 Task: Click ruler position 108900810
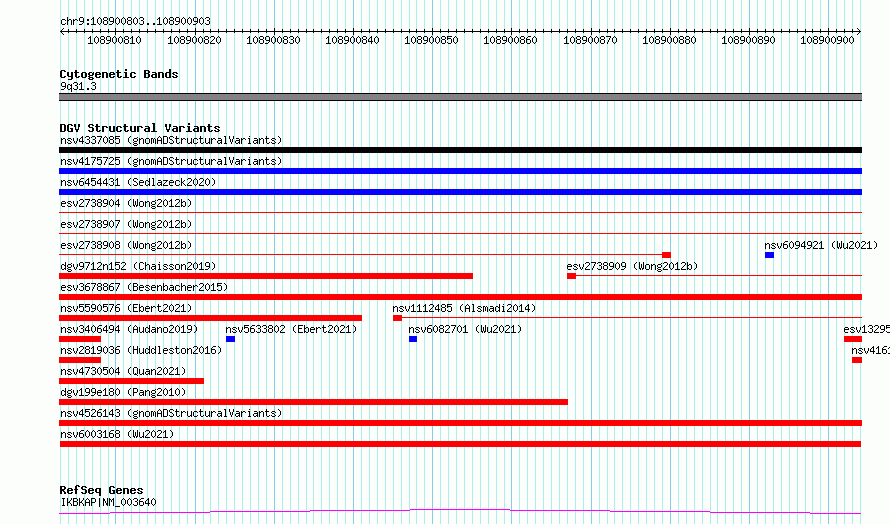(114, 40)
